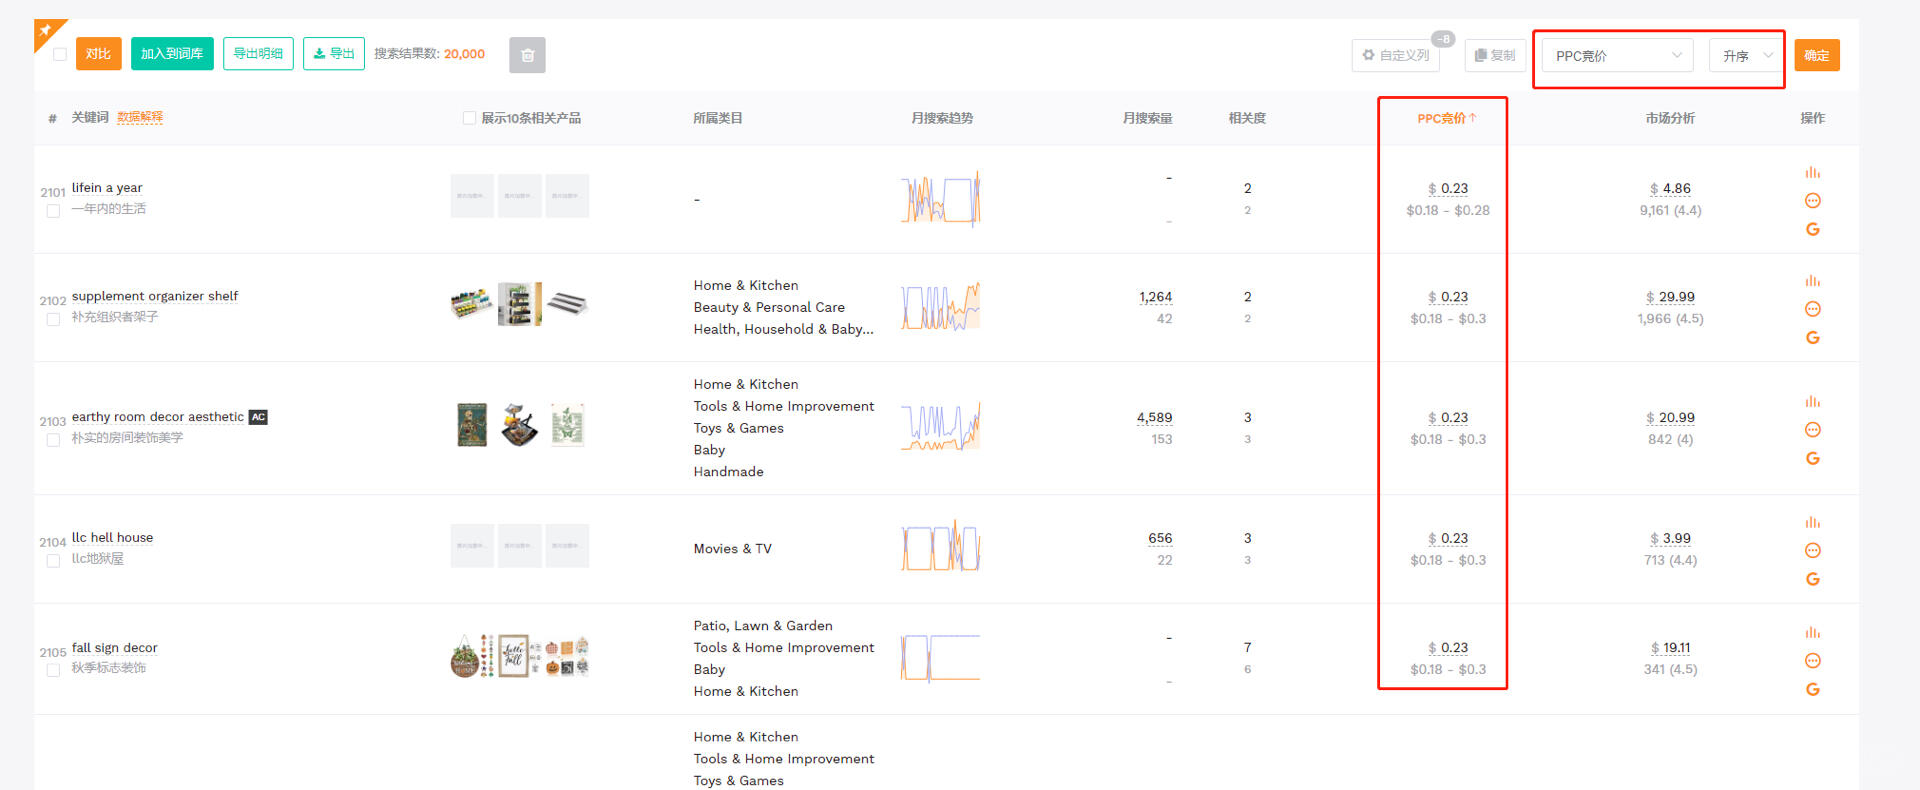The image size is (1920, 790).
Task: Click the more-options circle icon for lifein a year
Action: (x=1812, y=201)
